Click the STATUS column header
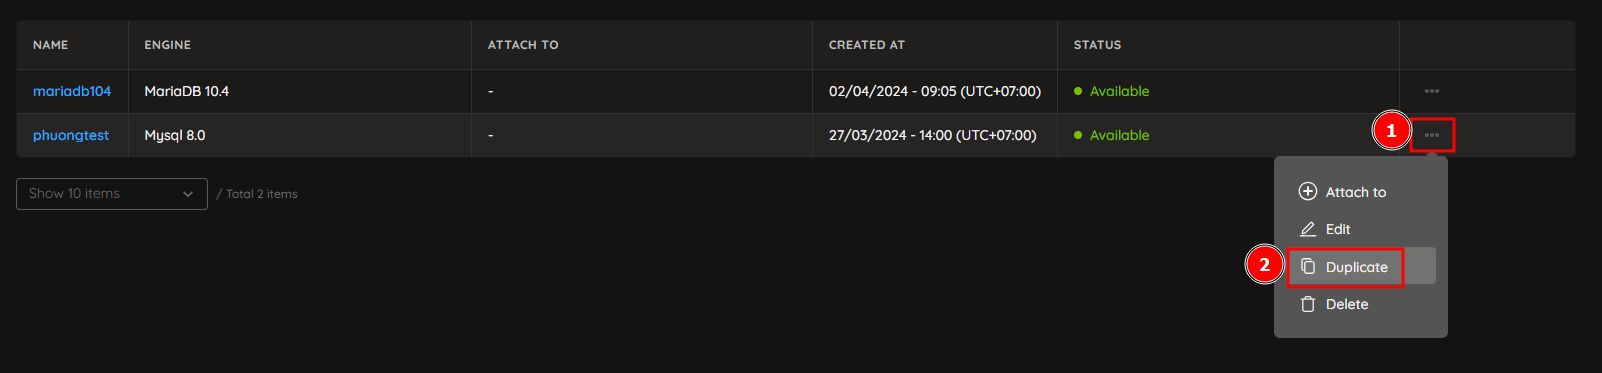 [1097, 45]
